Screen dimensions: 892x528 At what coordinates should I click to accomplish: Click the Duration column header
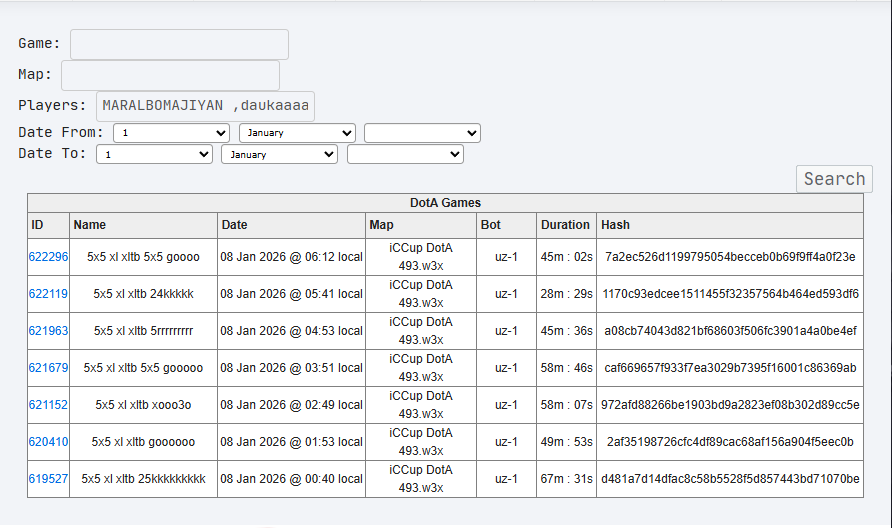pyautogui.click(x=566, y=225)
